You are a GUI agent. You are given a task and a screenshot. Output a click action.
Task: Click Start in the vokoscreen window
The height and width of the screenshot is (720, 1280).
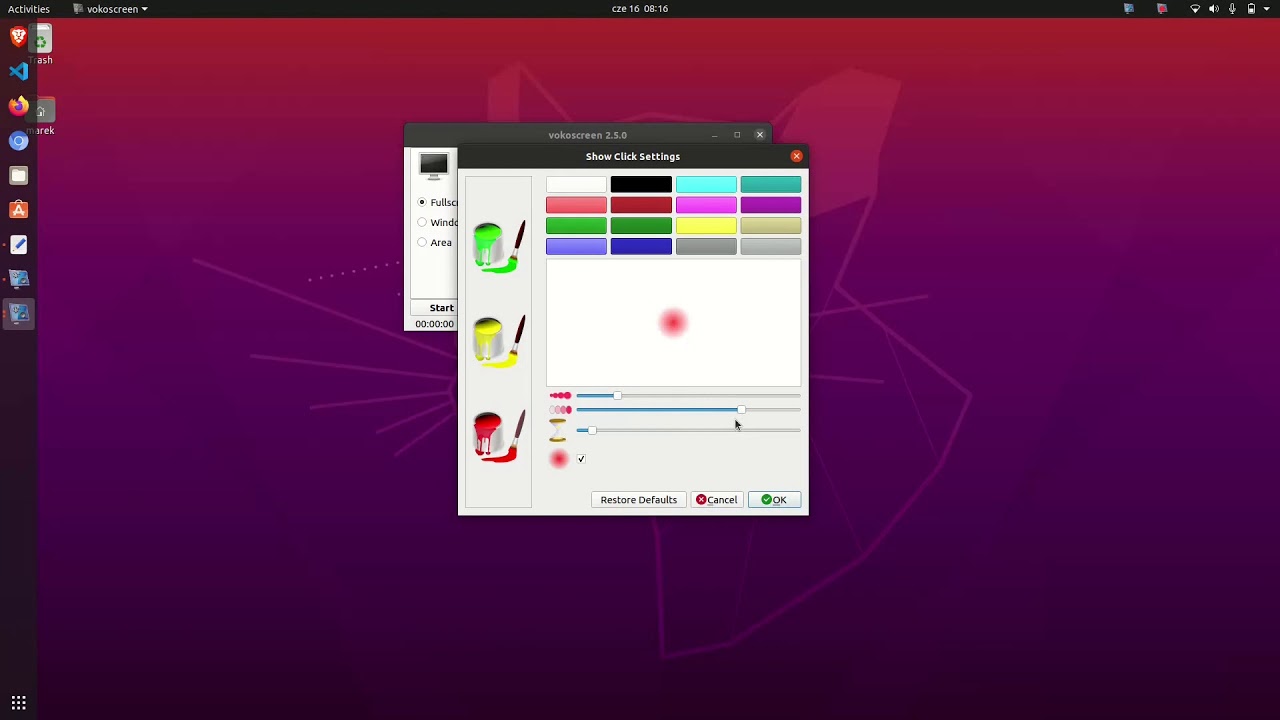click(x=441, y=308)
